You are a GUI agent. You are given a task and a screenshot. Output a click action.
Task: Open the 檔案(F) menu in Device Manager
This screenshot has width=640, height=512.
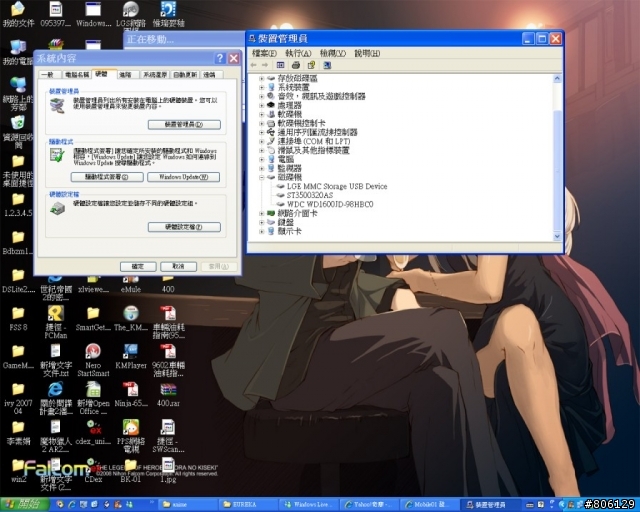[x=264, y=53]
